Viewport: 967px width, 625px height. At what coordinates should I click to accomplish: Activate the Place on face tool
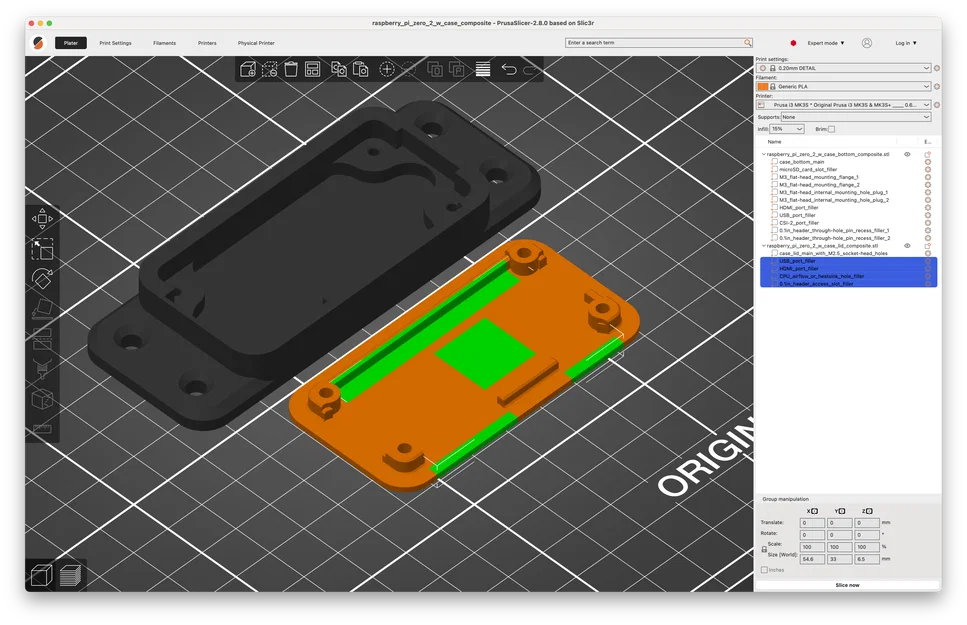click(x=42, y=310)
